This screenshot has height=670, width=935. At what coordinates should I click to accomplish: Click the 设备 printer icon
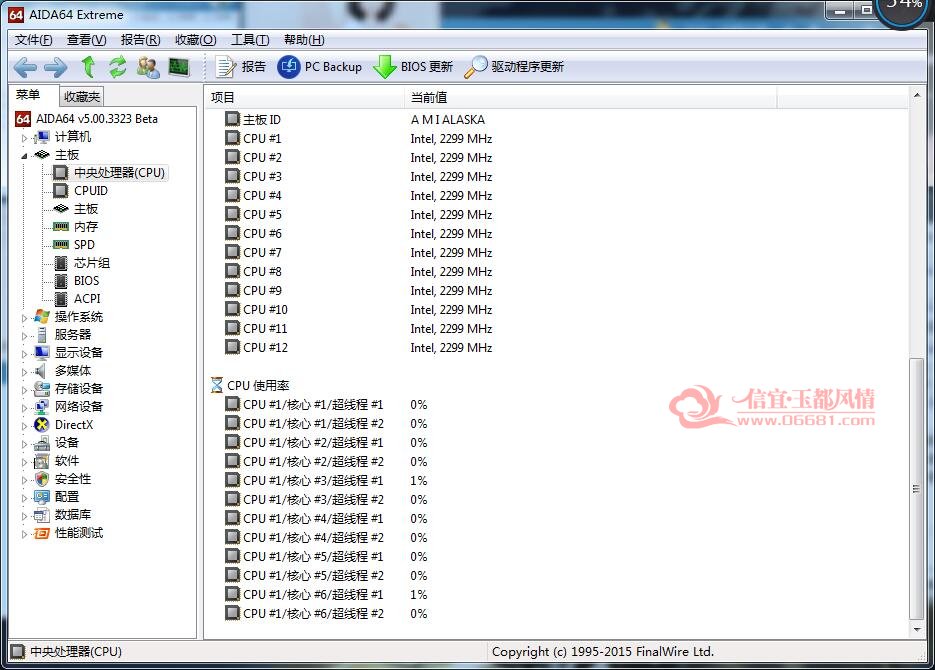(x=42, y=443)
